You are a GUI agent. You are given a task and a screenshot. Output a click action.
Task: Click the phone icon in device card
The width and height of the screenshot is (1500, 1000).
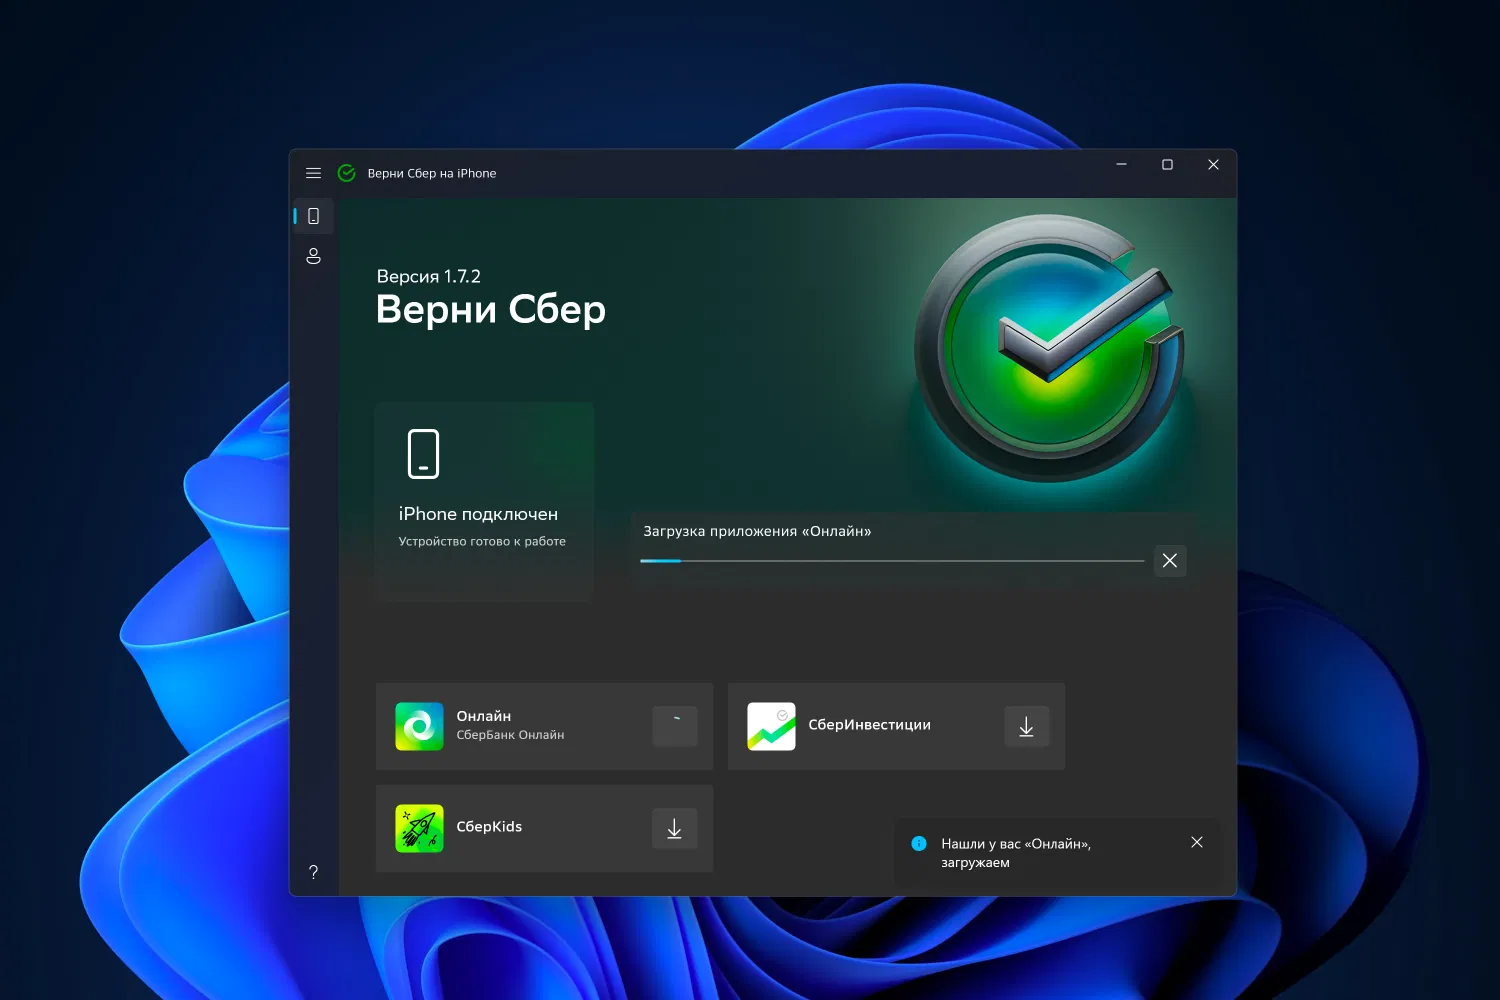[x=423, y=454]
